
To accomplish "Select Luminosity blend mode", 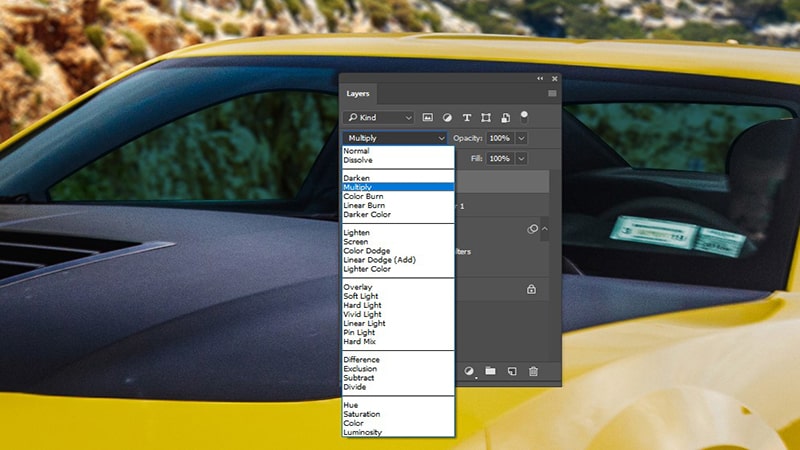I will tap(398, 433).
